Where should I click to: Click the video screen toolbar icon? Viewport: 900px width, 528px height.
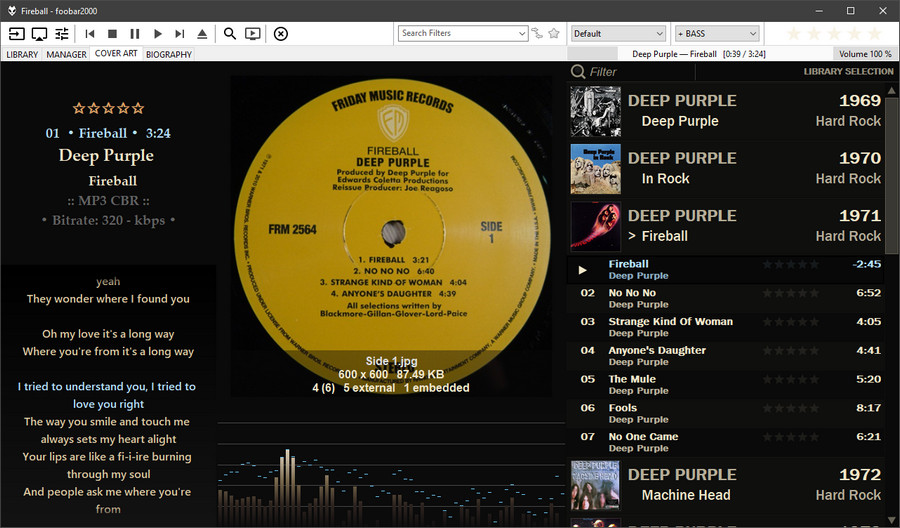pyautogui.click(x=253, y=34)
